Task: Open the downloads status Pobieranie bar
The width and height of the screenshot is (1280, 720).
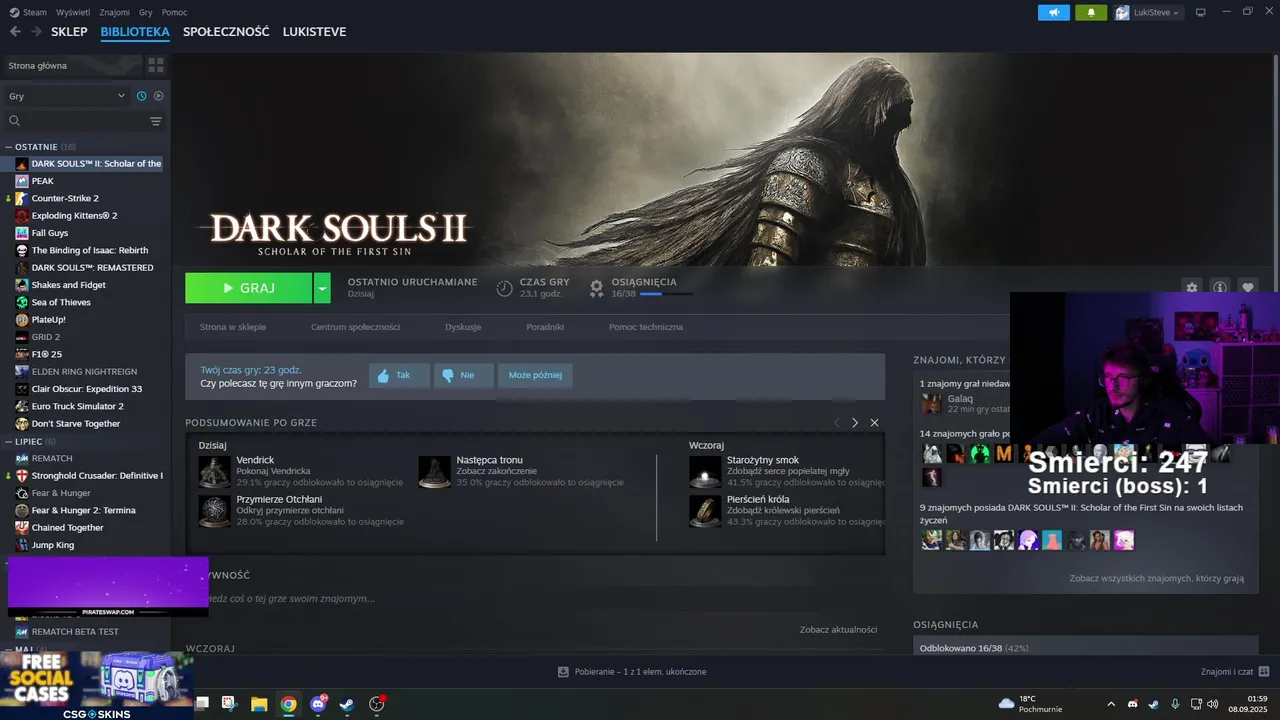Action: coord(632,672)
